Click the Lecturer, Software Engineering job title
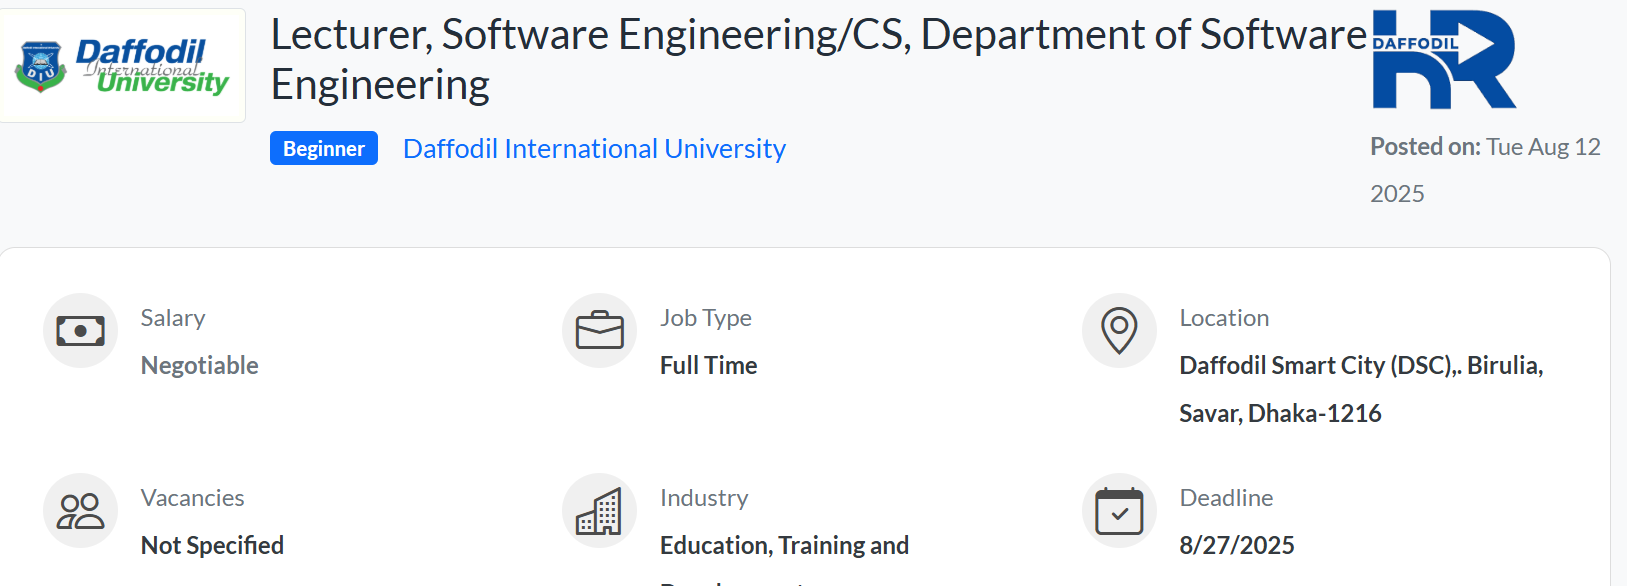The height and width of the screenshot is (586, 1627). click(x=818, y=60)
